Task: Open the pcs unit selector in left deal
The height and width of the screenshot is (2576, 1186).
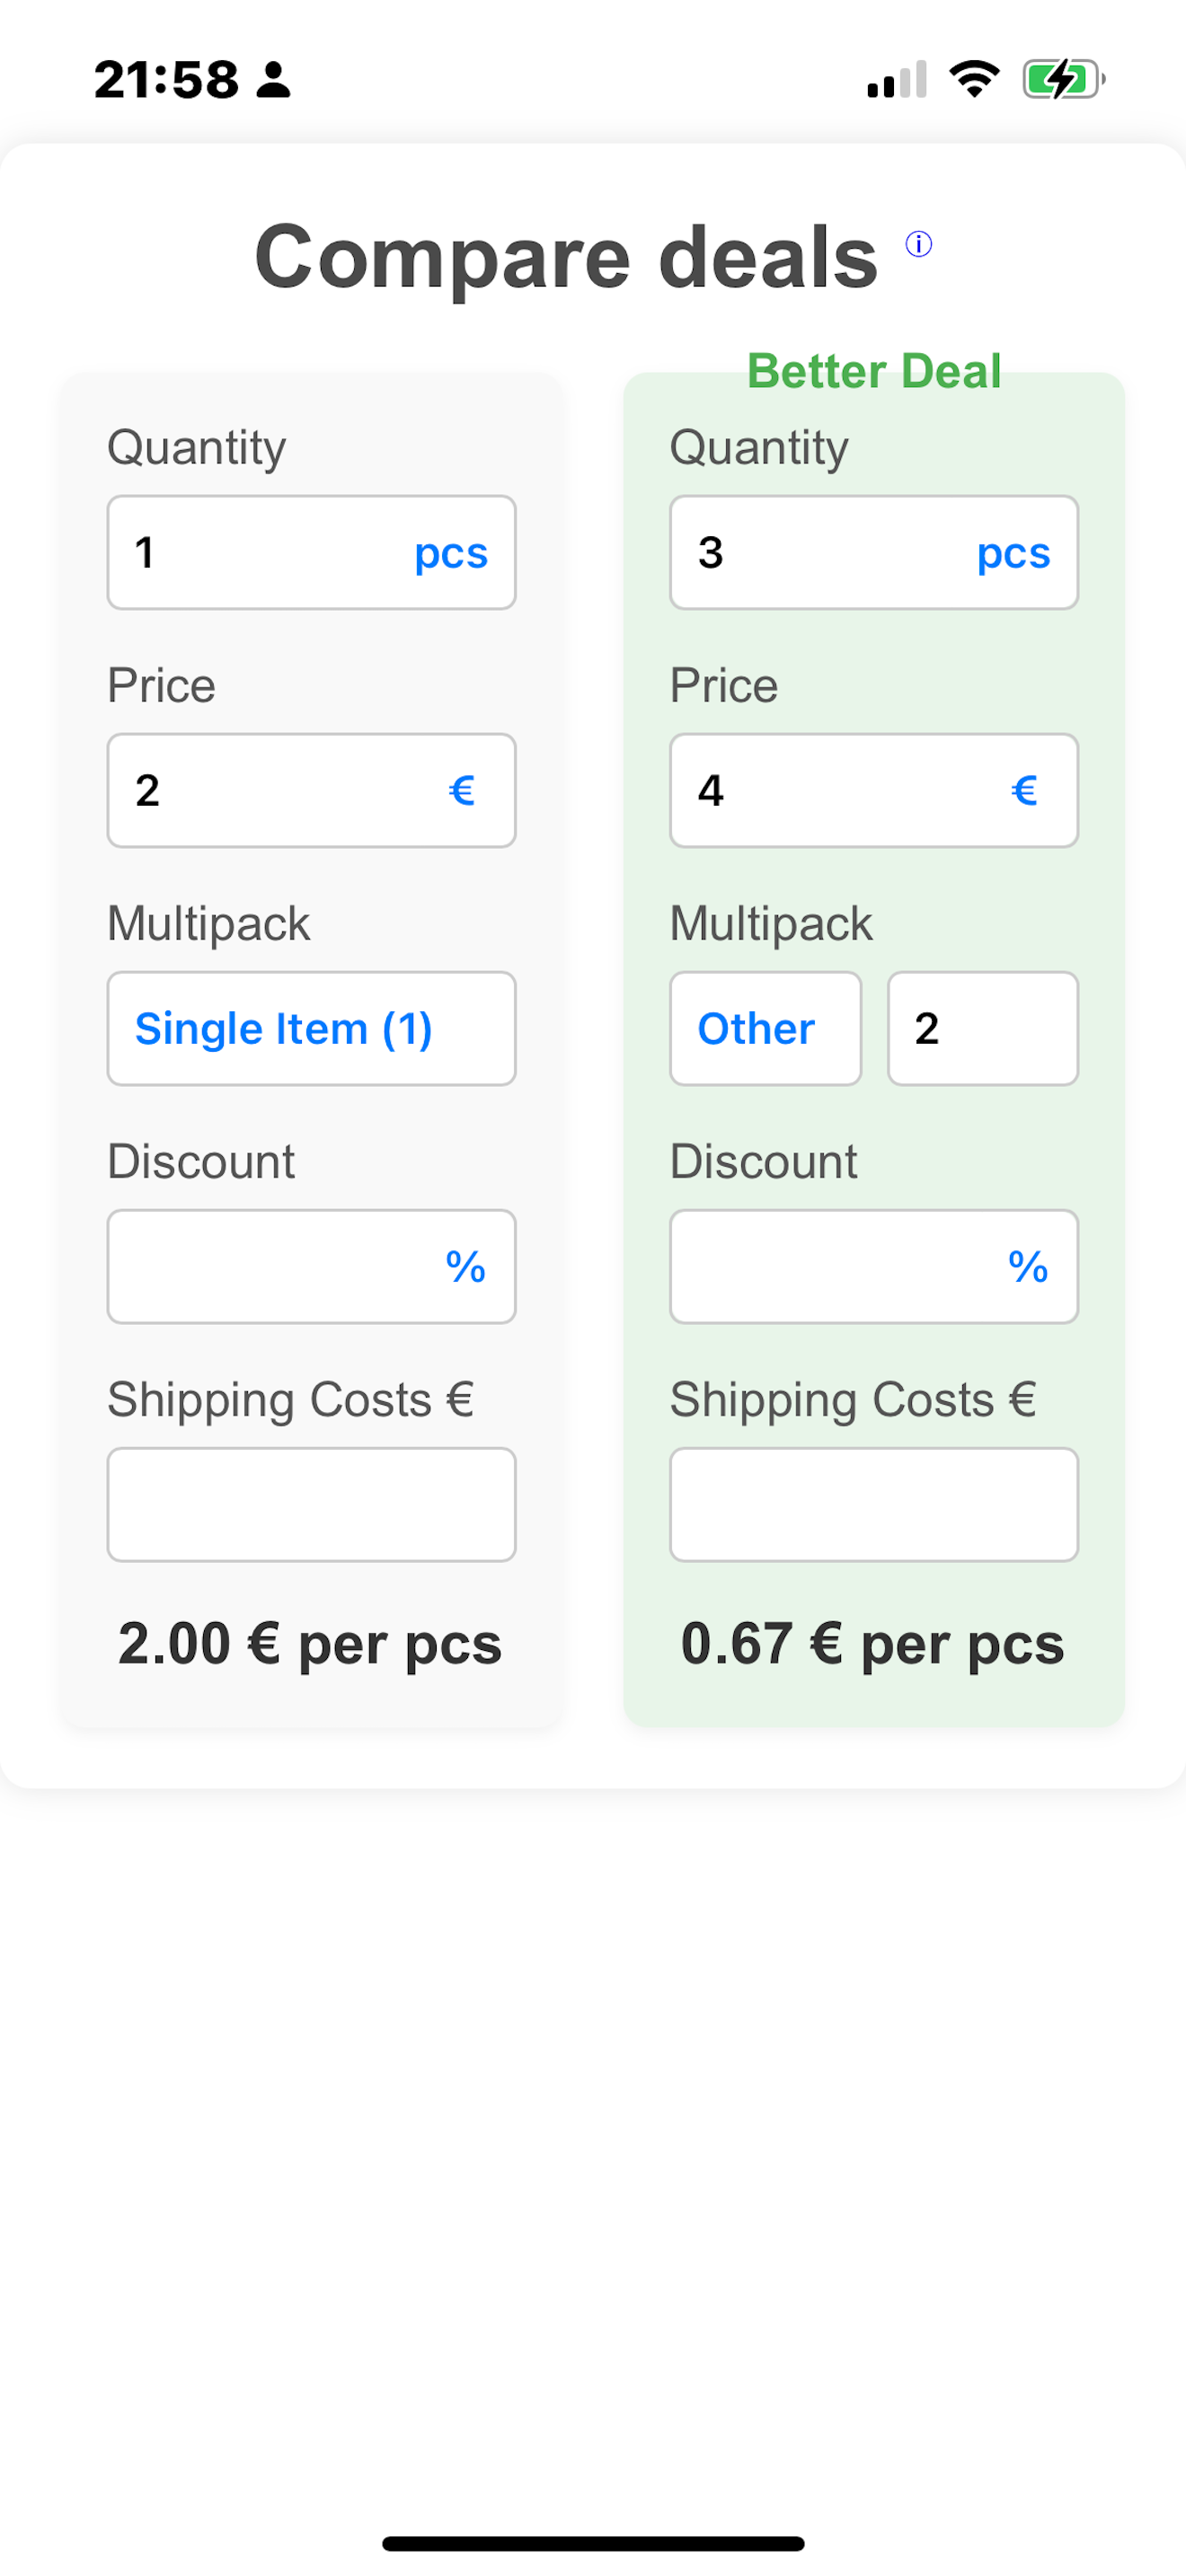Action: pyautogui.click(x=451, y=553)
